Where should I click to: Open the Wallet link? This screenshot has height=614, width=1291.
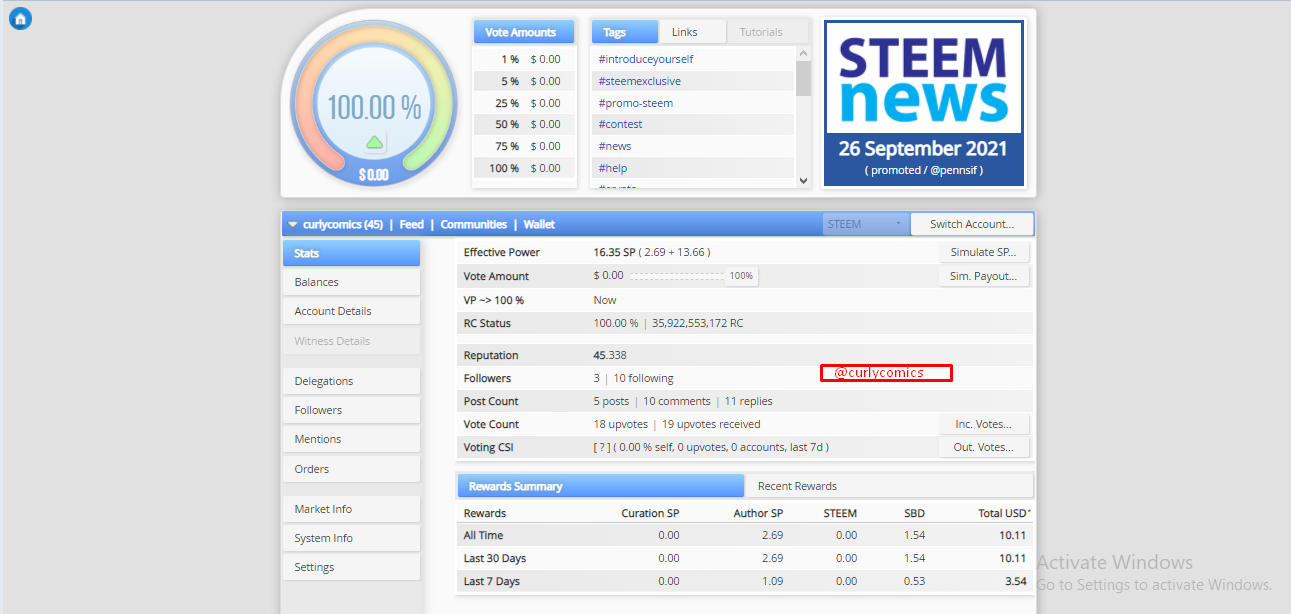[539, 225]
